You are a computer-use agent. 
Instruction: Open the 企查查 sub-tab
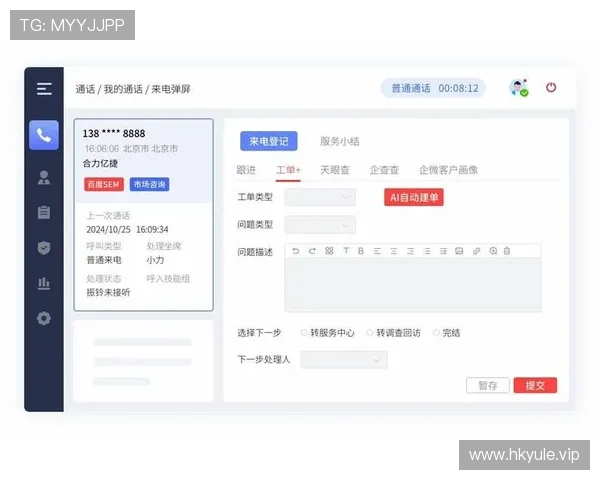coord(384,170)
